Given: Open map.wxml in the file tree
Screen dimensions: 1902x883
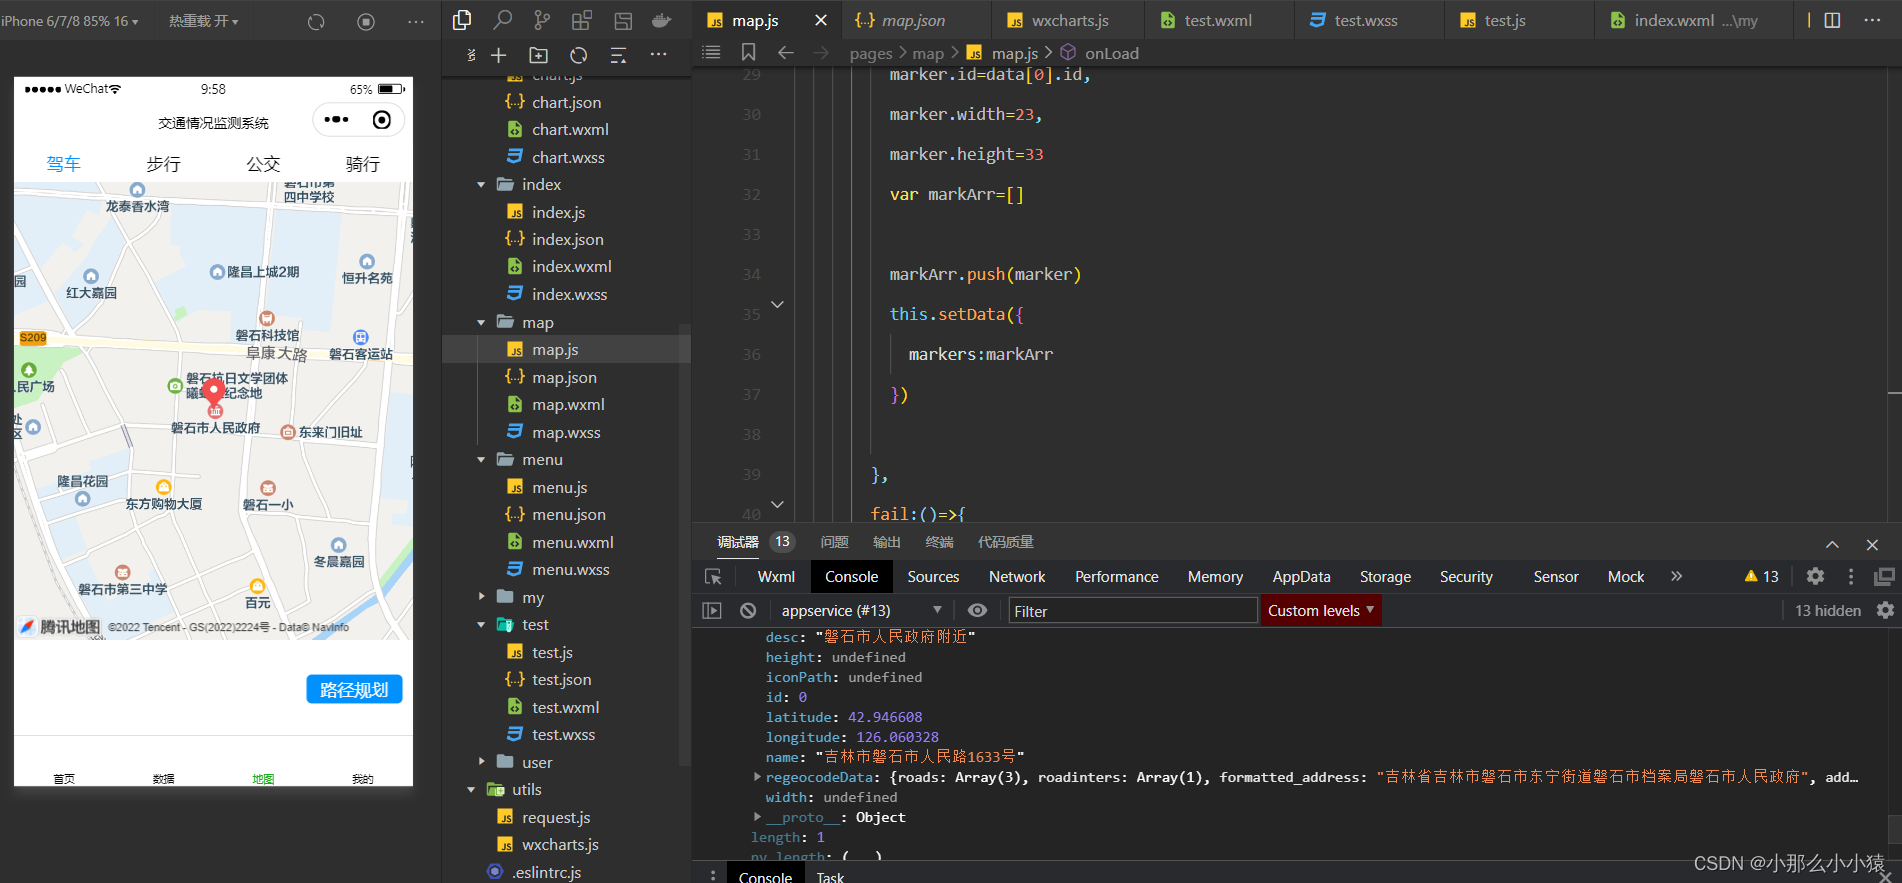Looking at the screenshot, I should click(568, 404).
